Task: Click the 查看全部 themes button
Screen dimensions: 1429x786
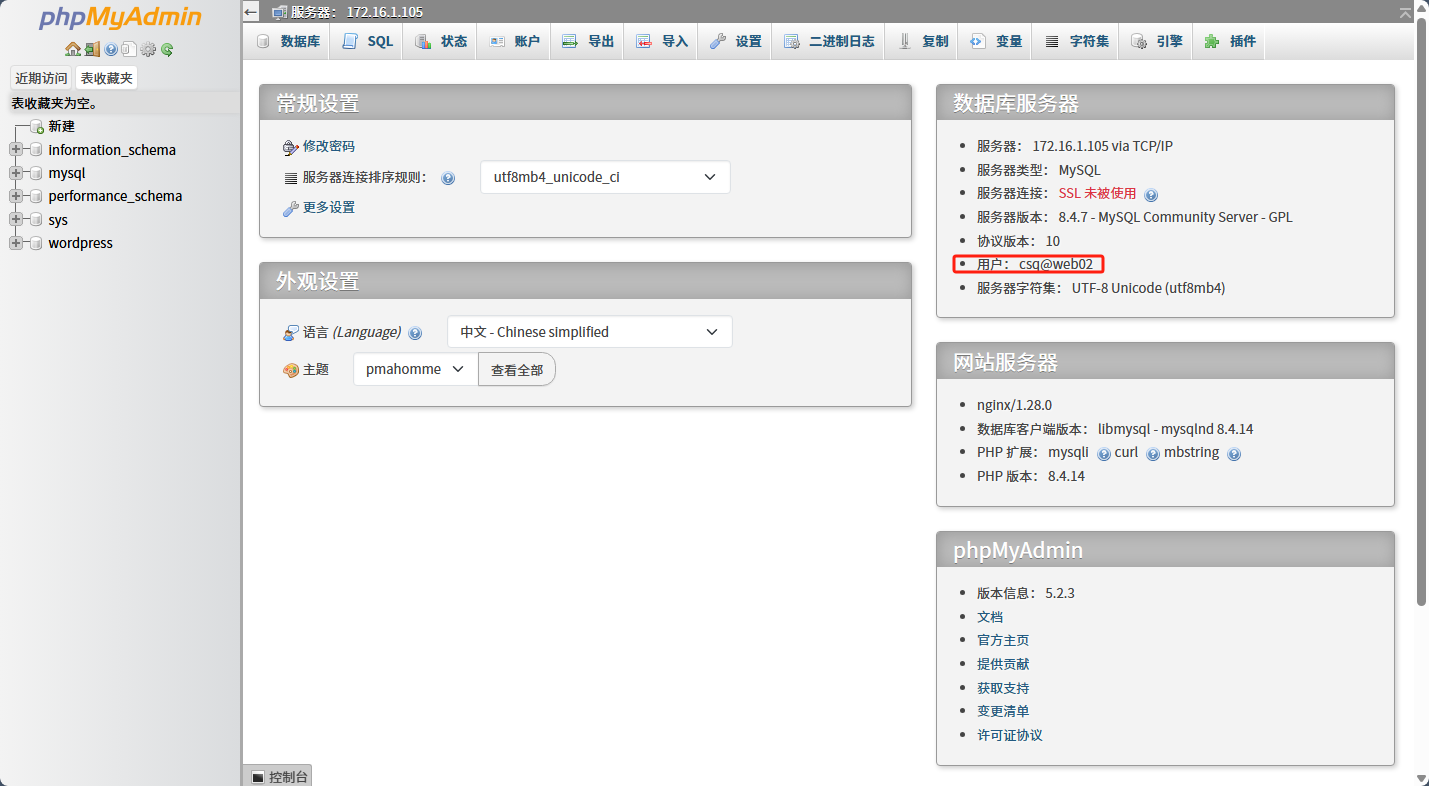Action: coord(517,370)
